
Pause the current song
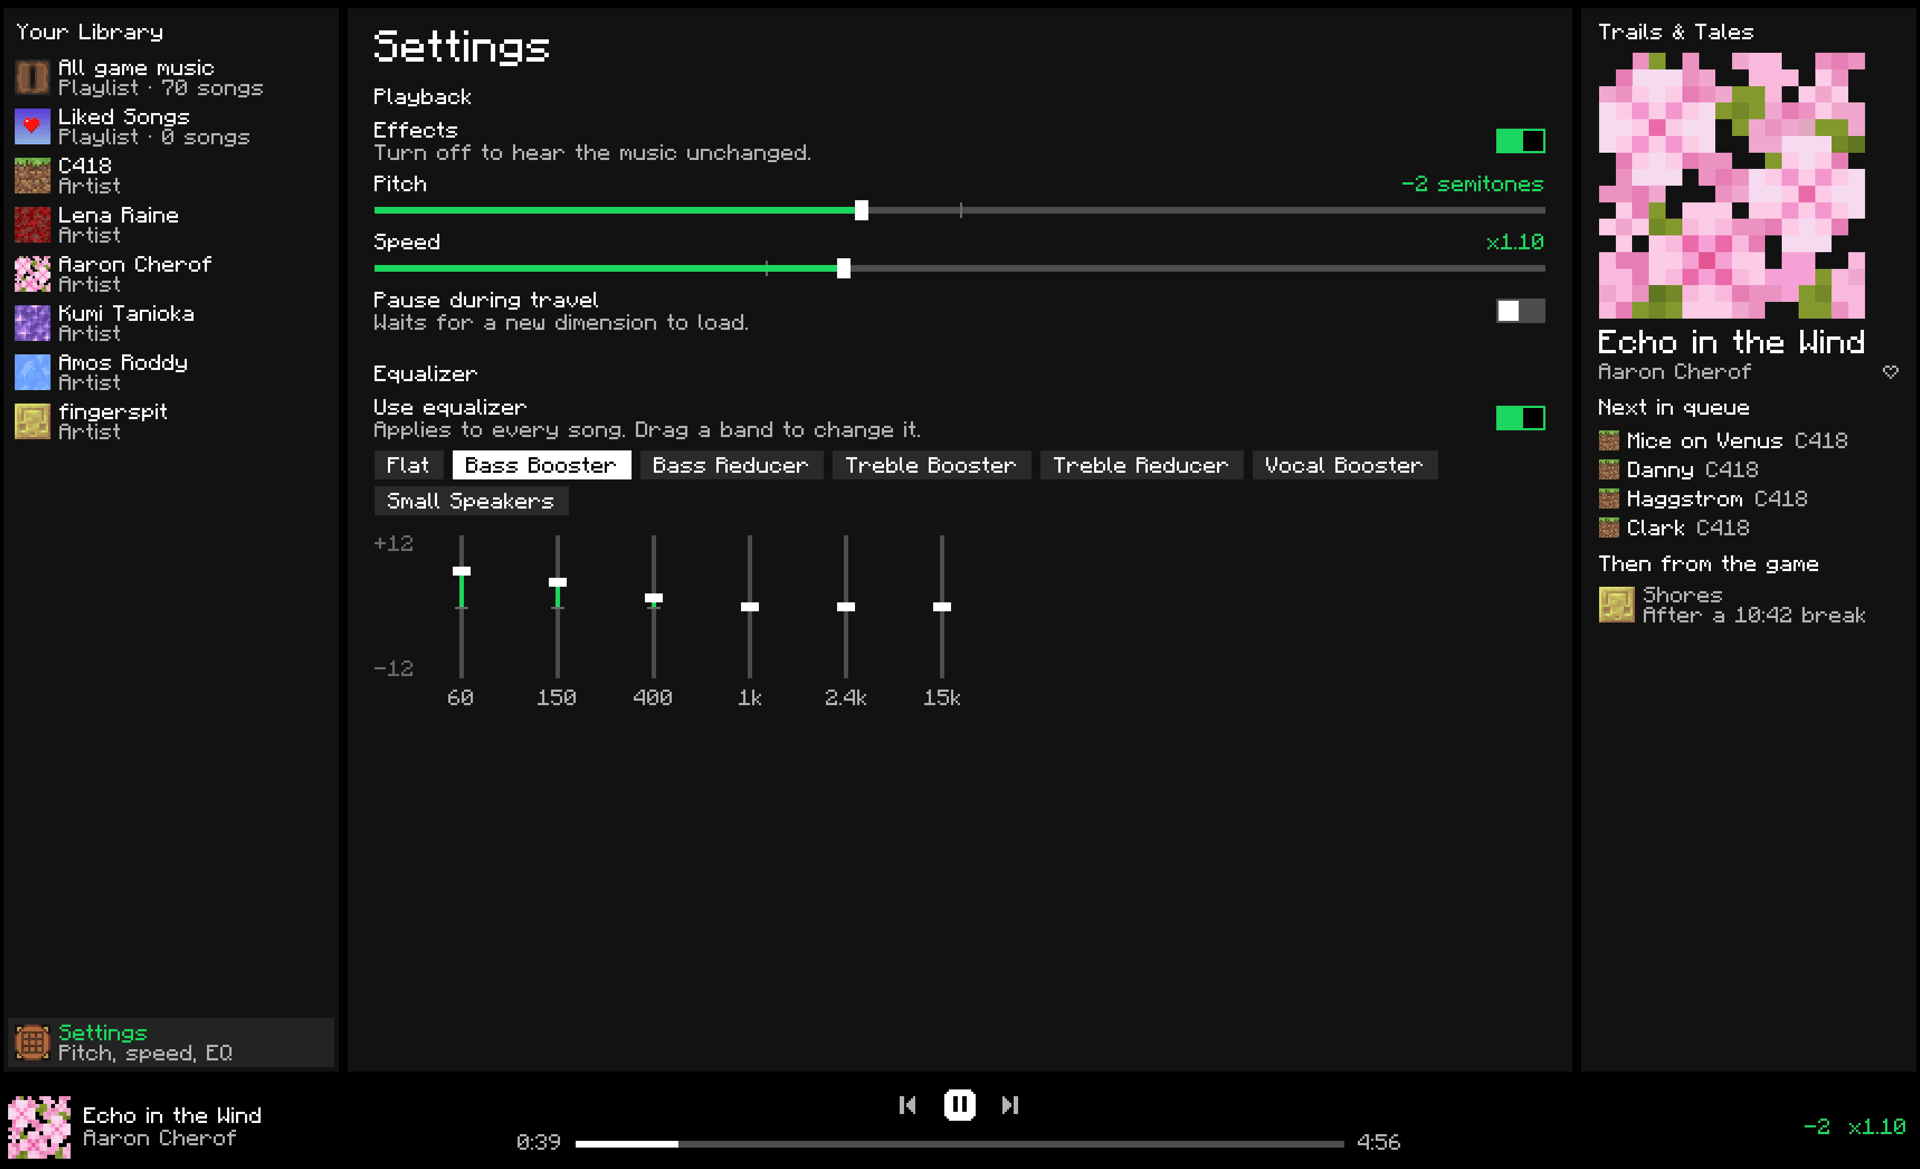coord(960,1104)
